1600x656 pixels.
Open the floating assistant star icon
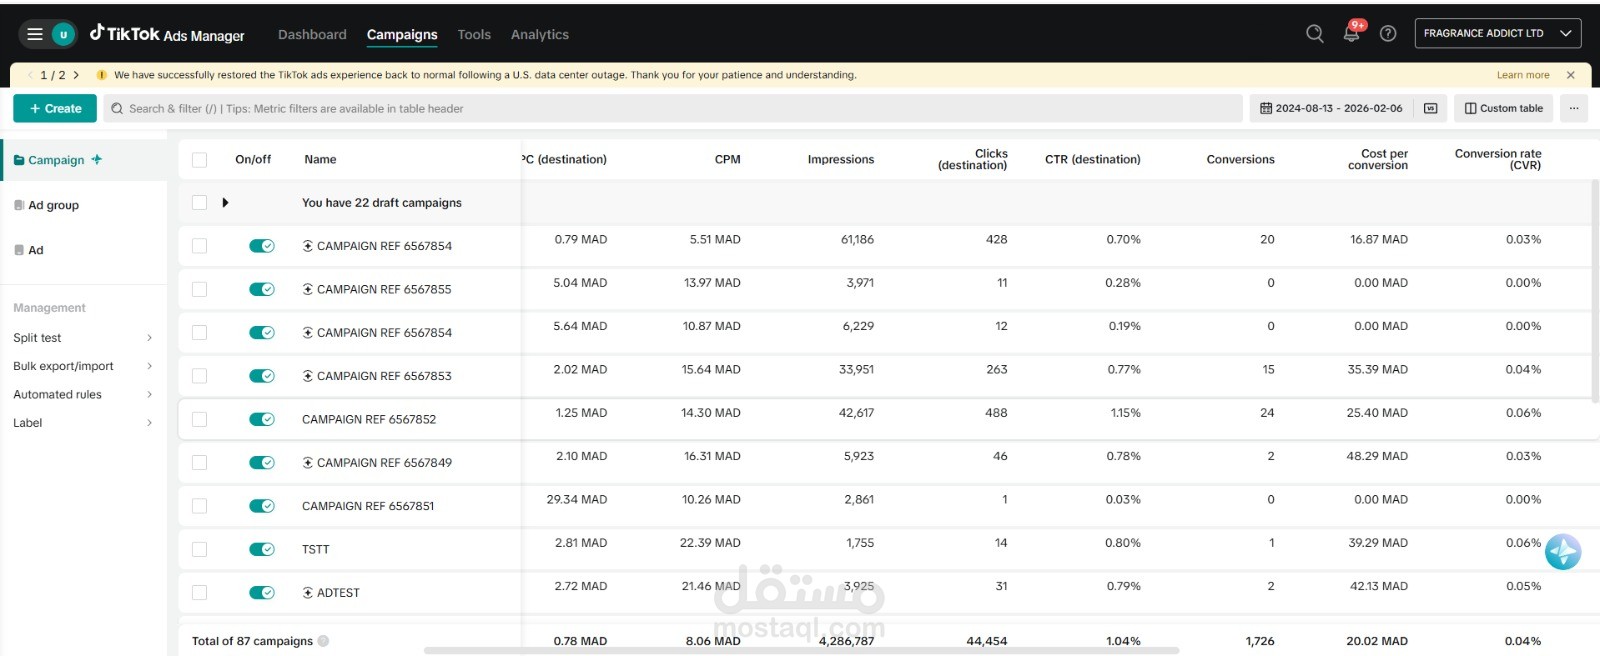[1563, 552]
